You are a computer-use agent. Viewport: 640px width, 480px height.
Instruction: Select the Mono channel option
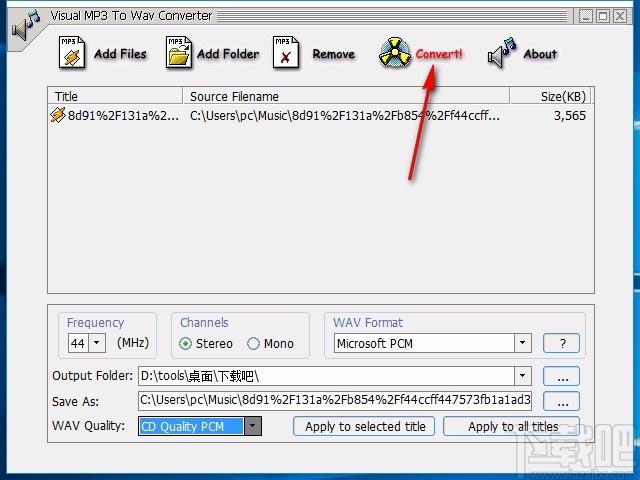coord(253,343)
